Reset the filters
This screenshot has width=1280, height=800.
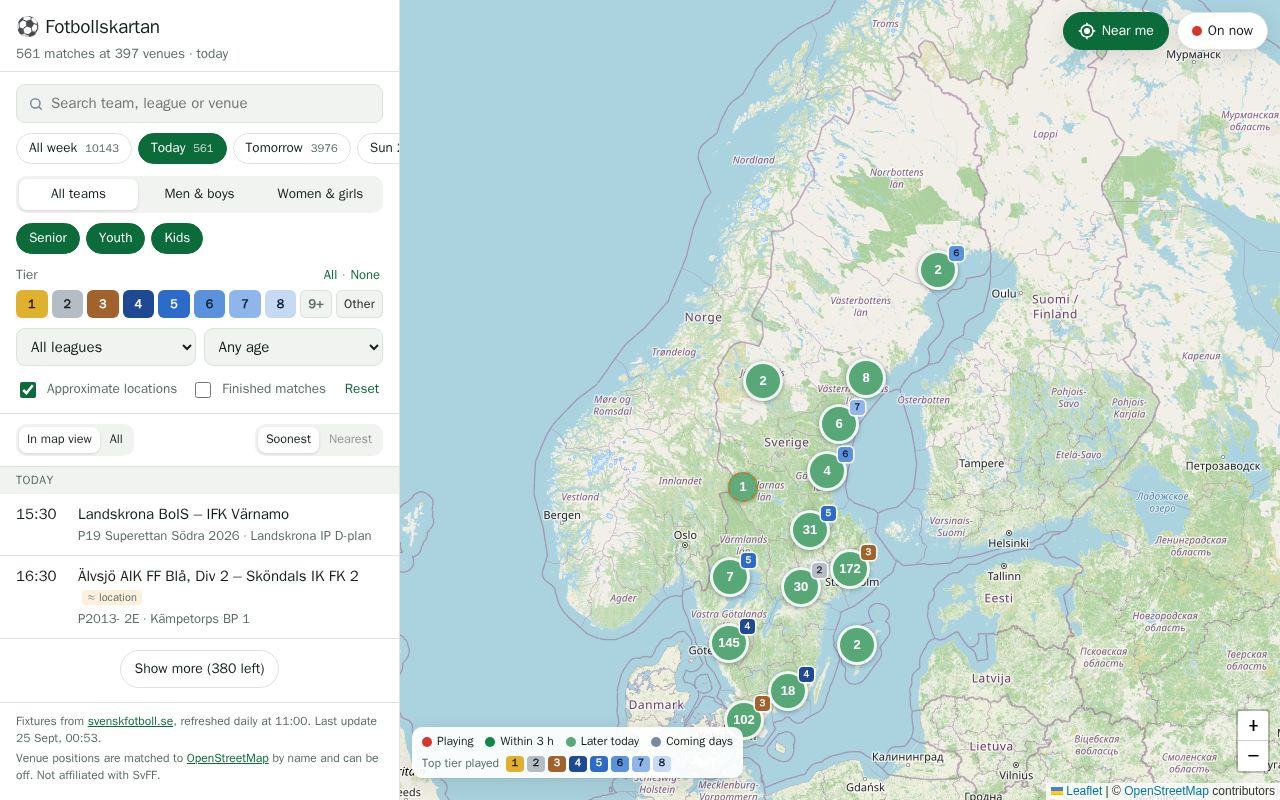[362, 389]
